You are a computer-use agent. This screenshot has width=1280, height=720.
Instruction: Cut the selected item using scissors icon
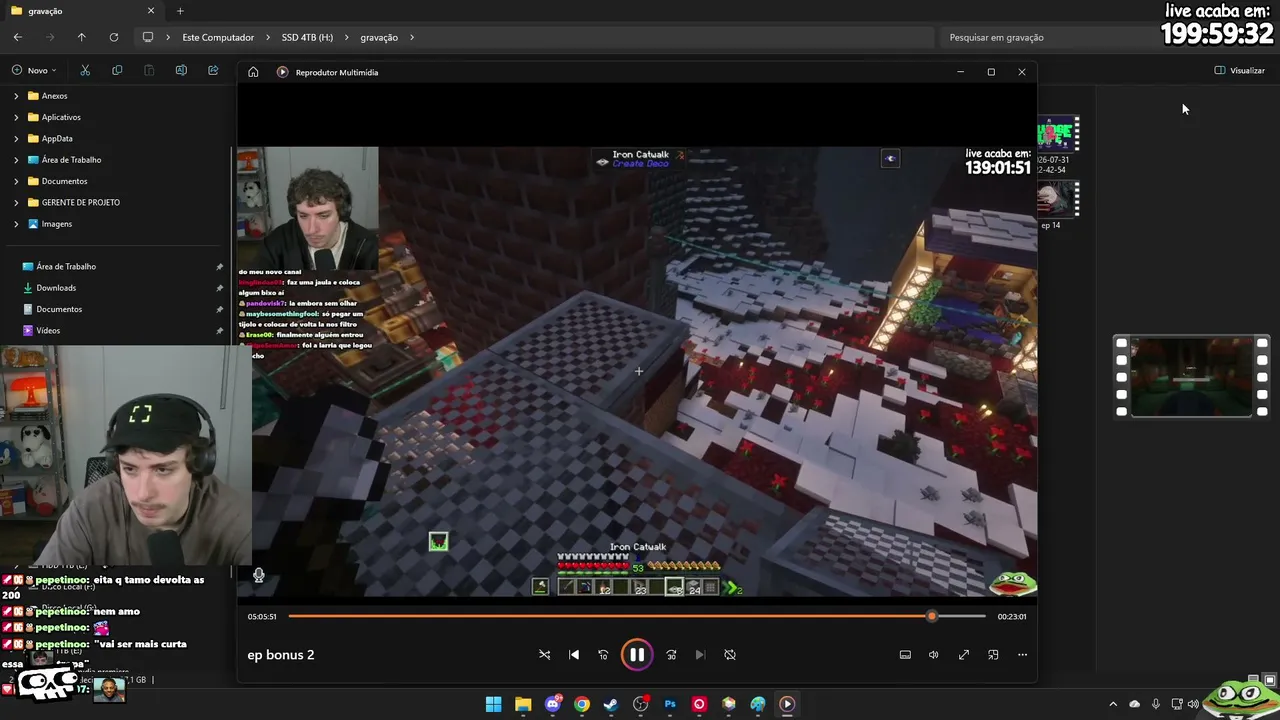85,70
